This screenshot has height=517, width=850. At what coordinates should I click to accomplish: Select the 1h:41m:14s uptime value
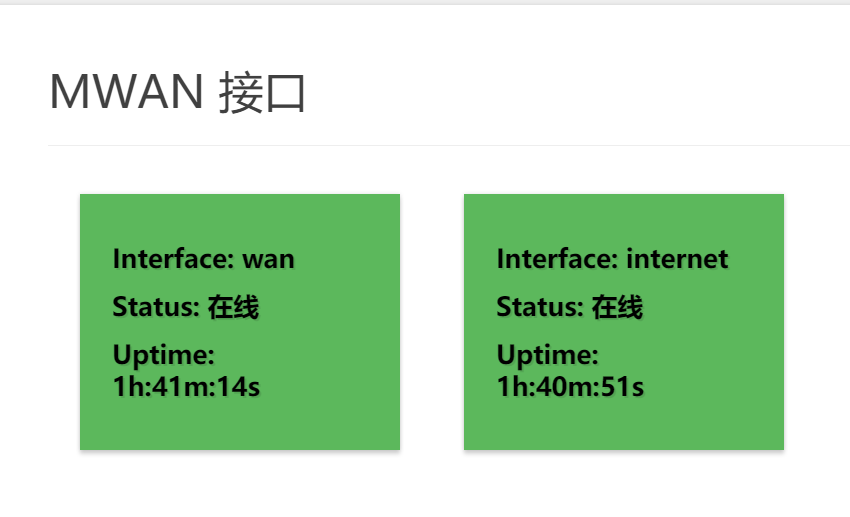[186, 386]
